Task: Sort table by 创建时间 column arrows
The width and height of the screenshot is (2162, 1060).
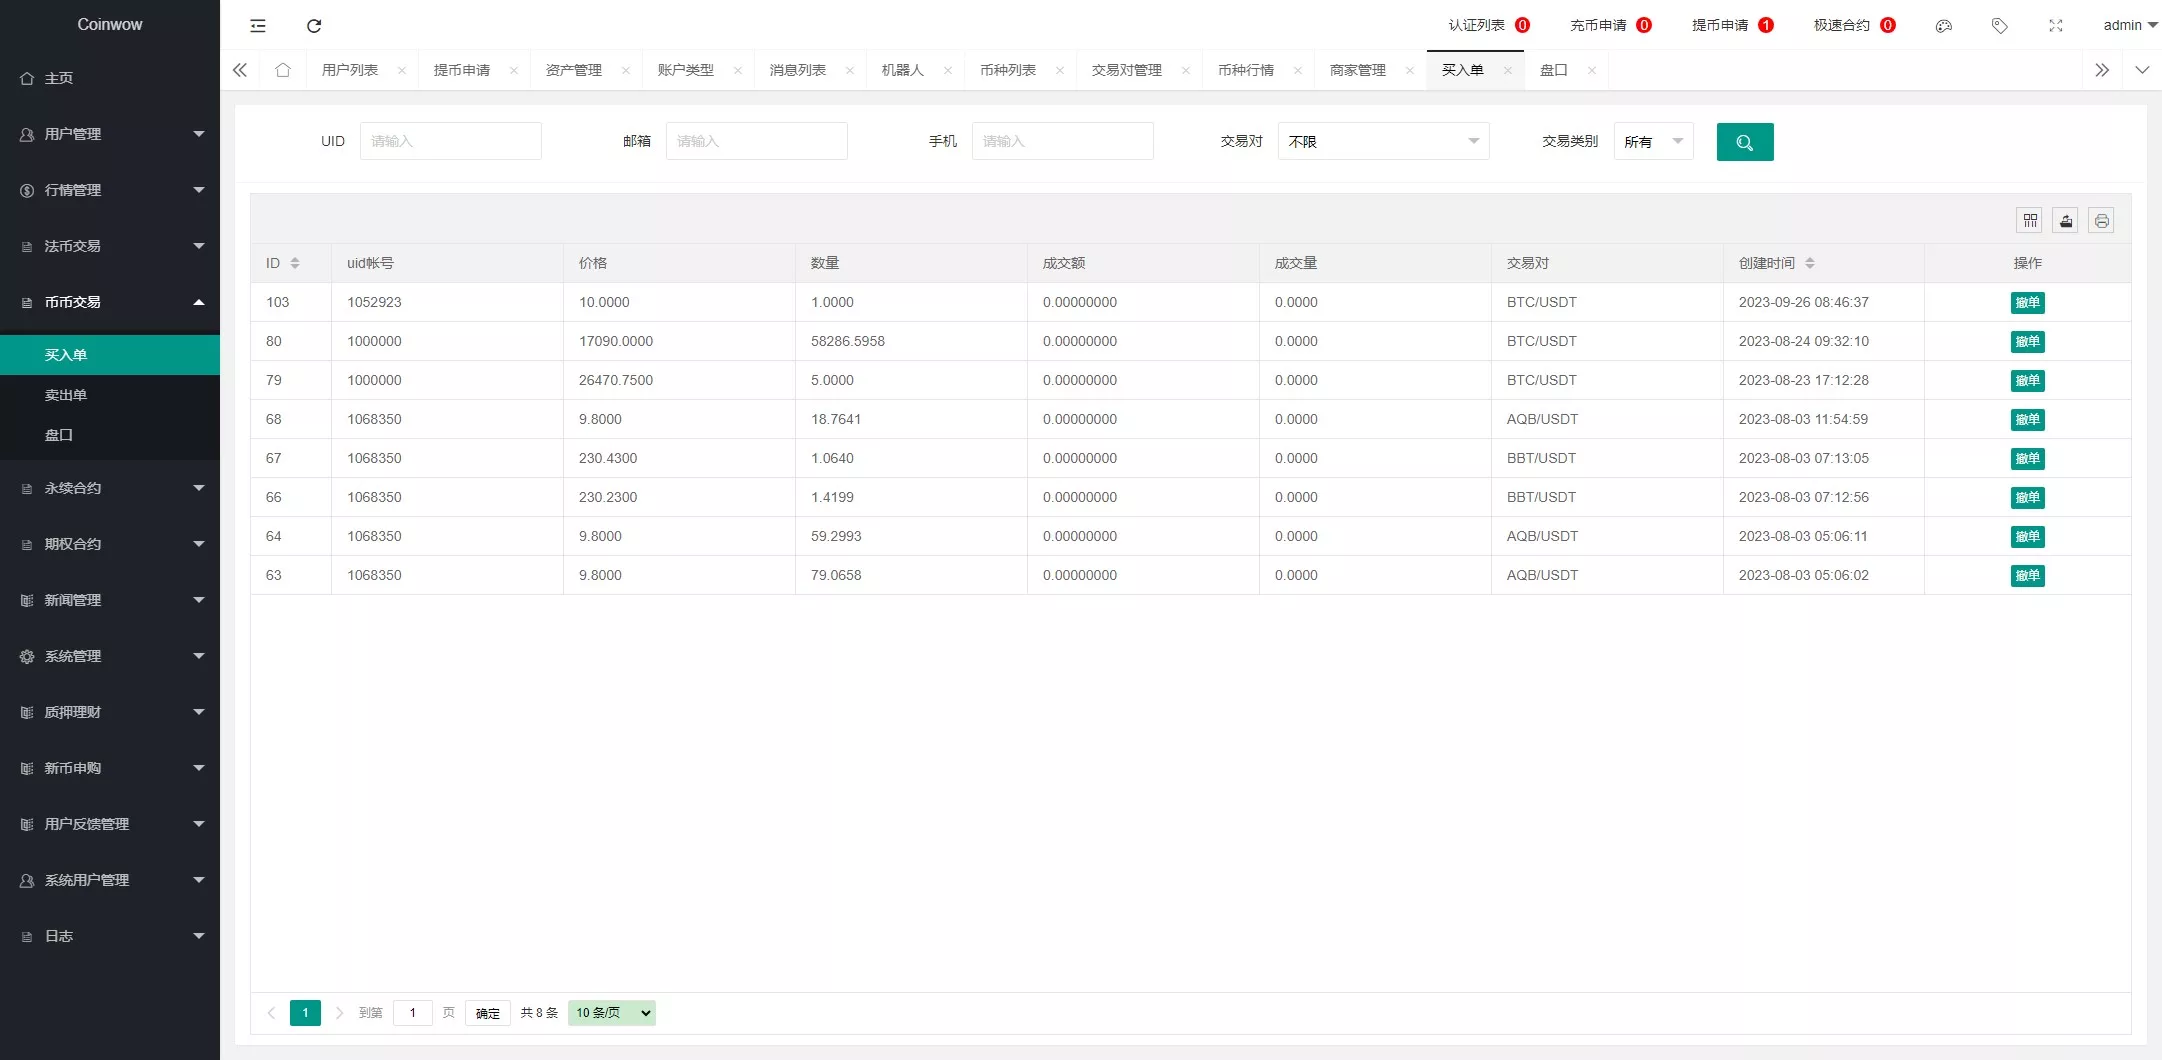Action: 1809,263
